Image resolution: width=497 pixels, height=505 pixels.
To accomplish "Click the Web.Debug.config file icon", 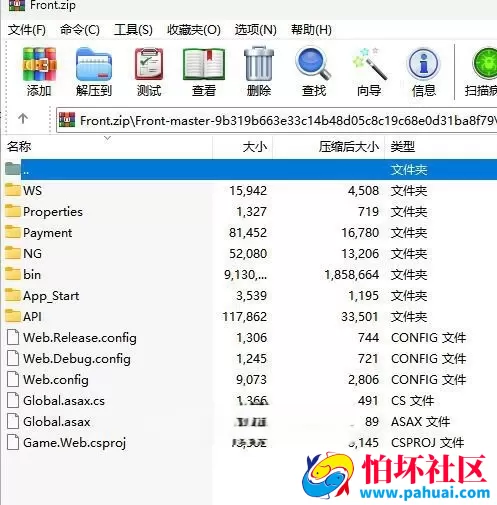I will (x=13, y=358).
